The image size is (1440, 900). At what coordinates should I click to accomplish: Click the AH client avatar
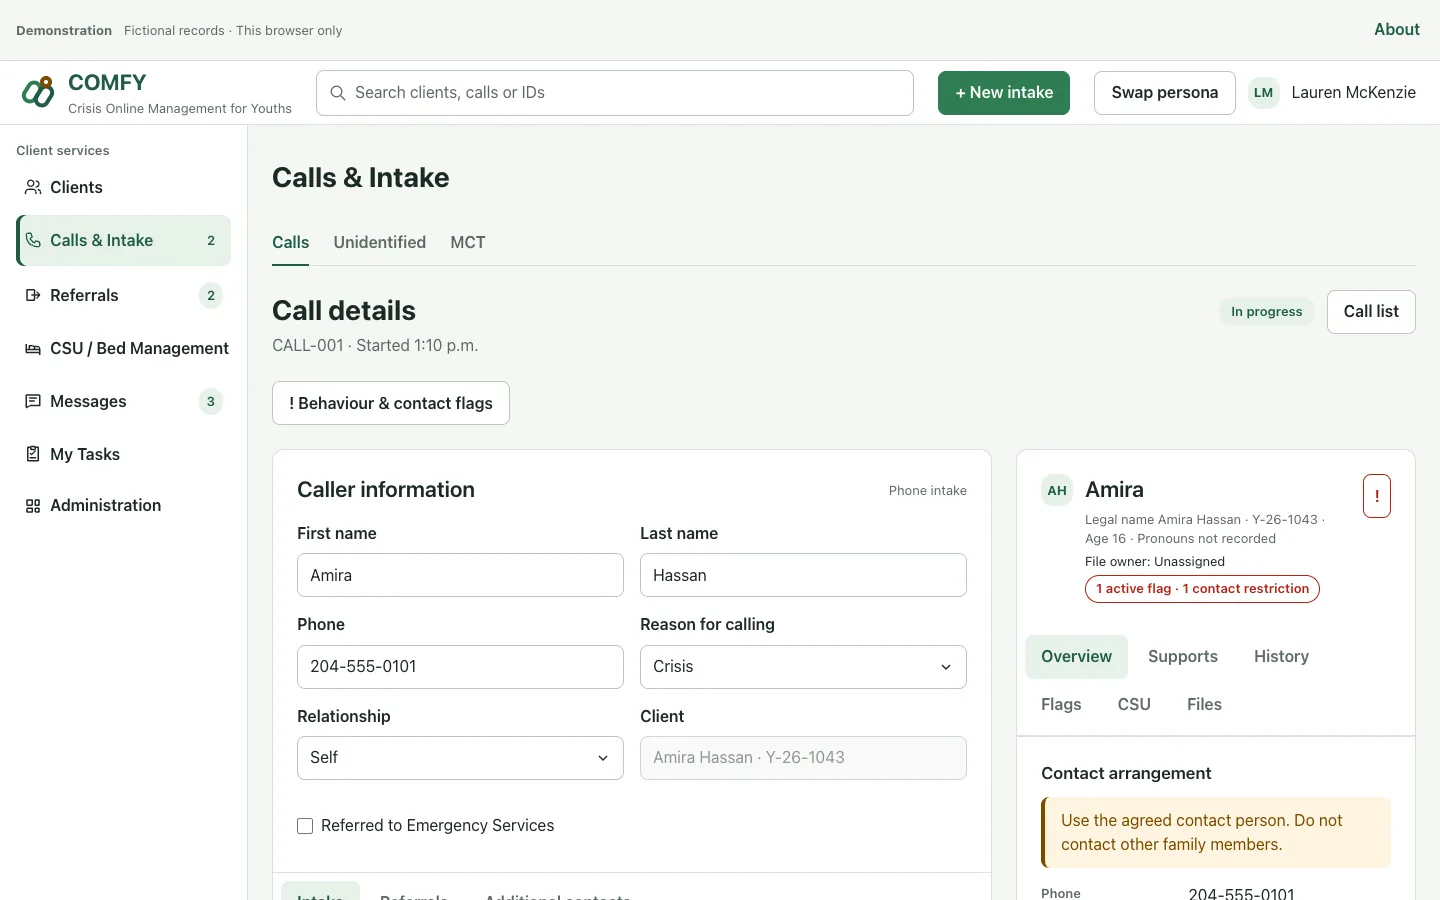[1057, 490]
